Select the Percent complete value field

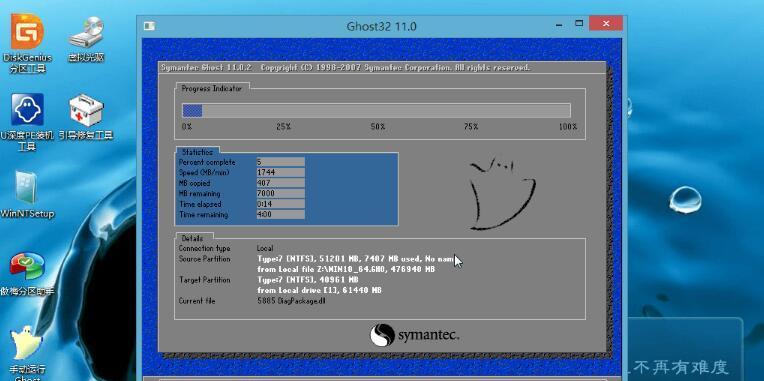(280, 162)
